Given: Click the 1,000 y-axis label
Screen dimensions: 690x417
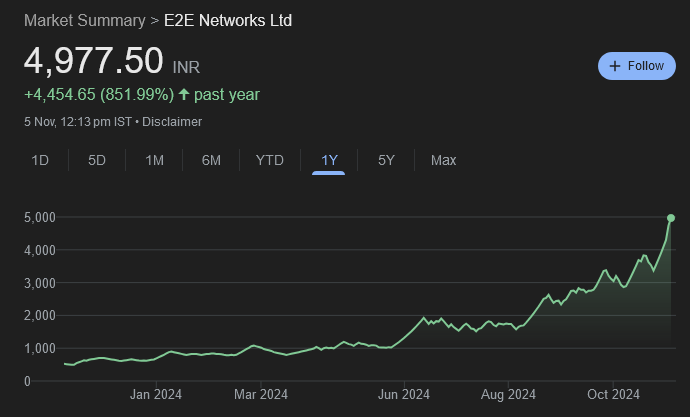Looking at the screenshot, I should point(40,349).
